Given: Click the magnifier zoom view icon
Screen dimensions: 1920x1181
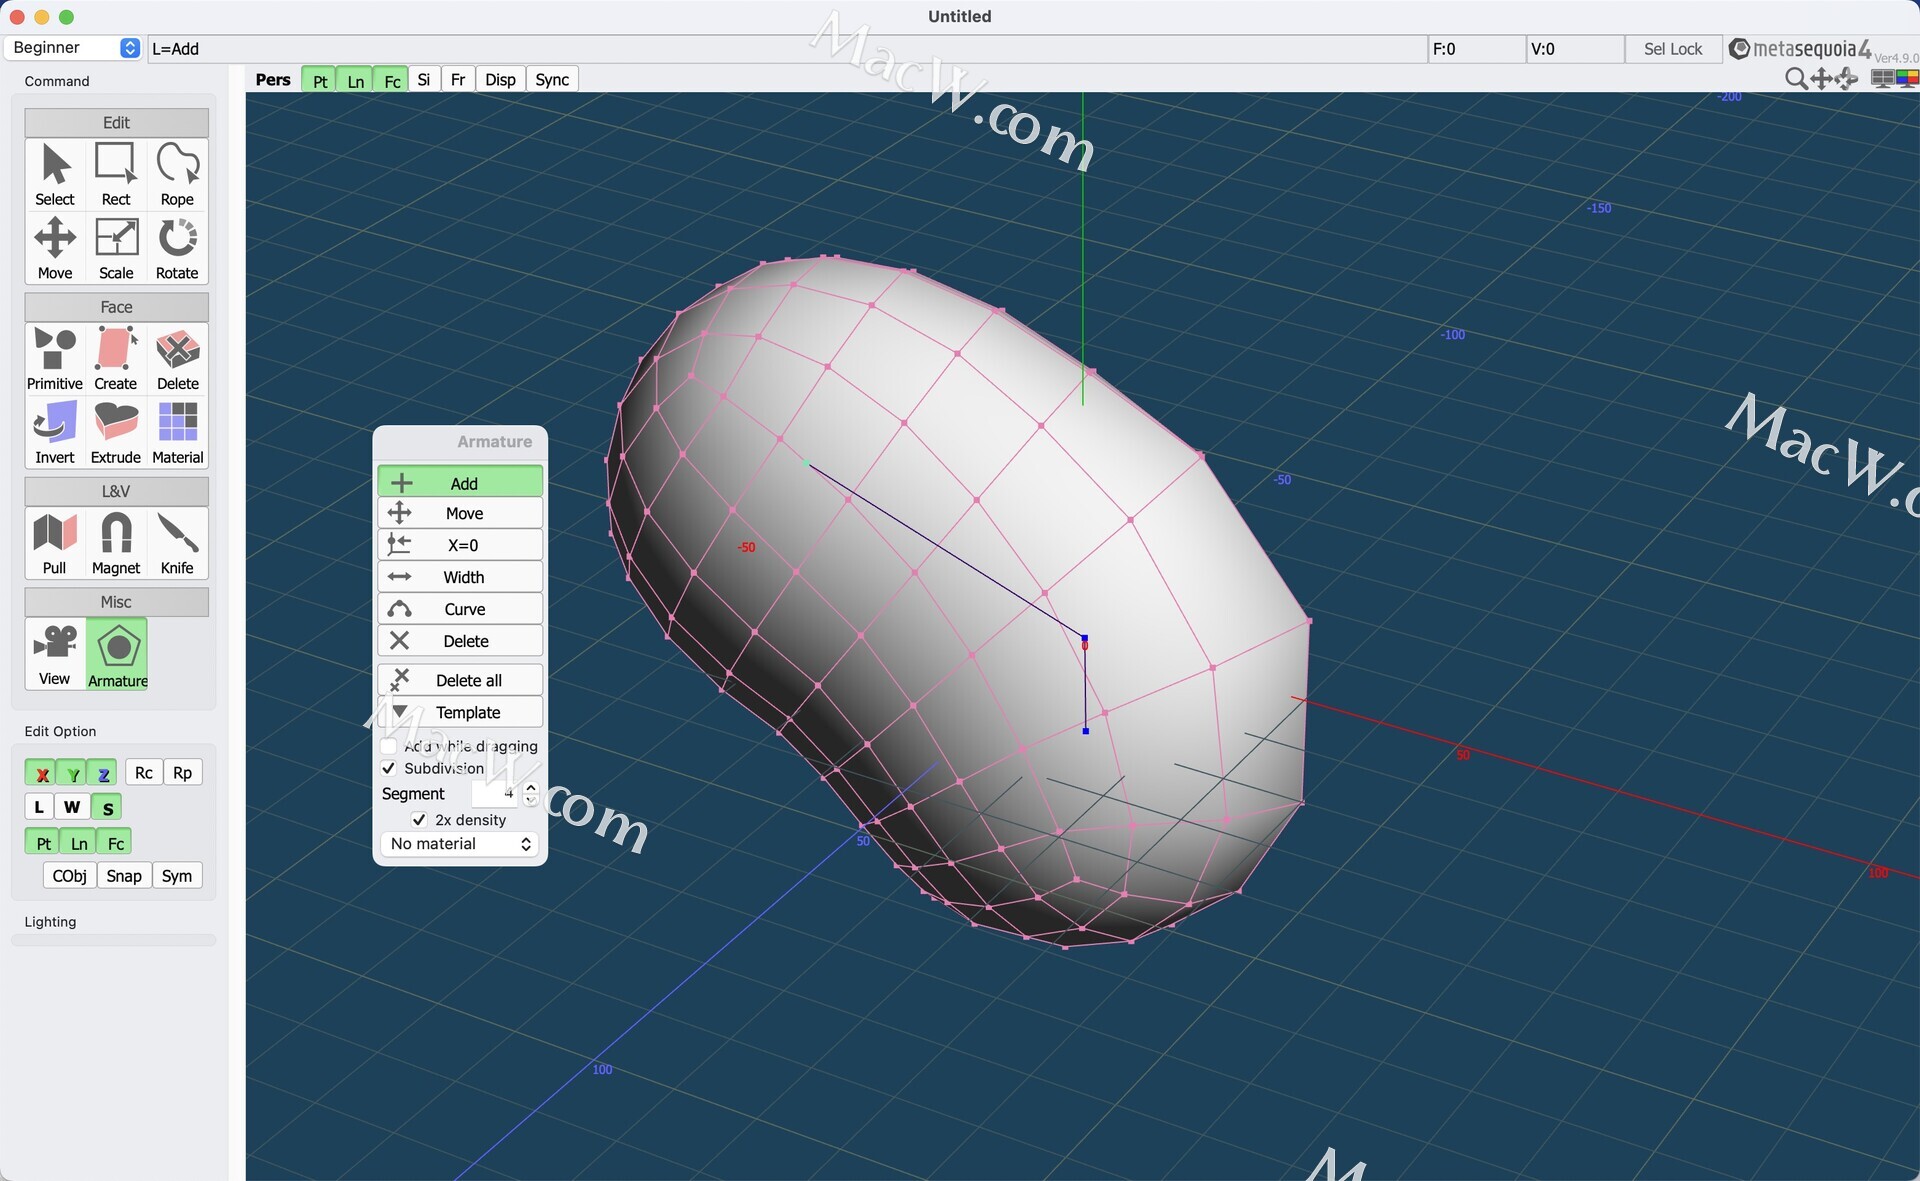Looking at the screenshot, I should point(1796,79).
